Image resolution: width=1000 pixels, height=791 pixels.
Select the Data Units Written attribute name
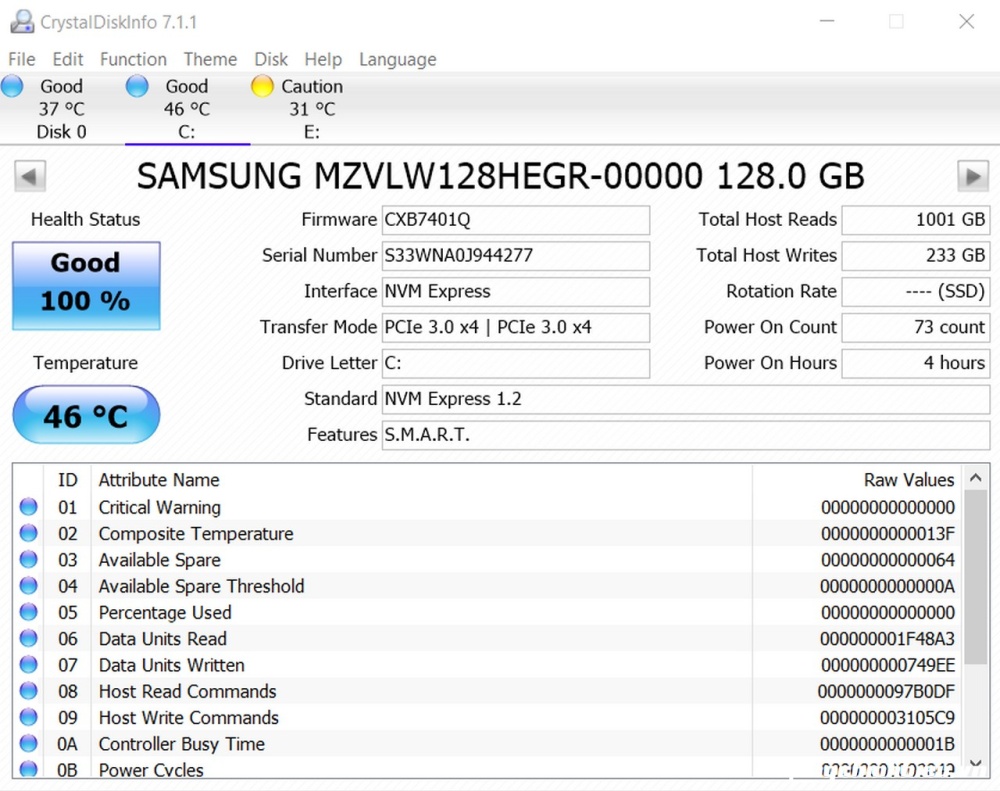(x=172, y=665)
